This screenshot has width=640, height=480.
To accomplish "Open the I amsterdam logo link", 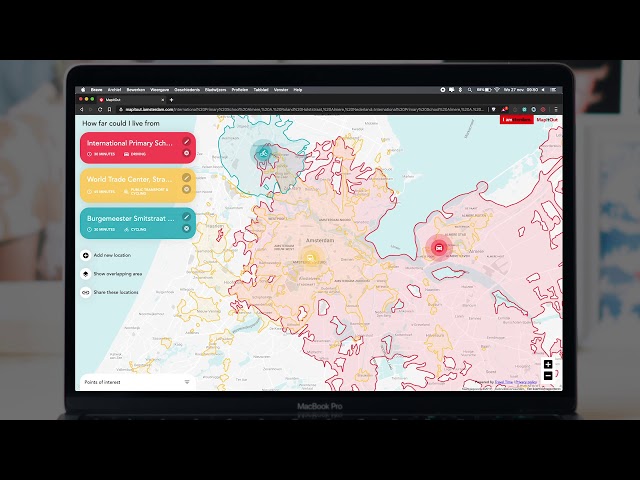I will 516,120.
